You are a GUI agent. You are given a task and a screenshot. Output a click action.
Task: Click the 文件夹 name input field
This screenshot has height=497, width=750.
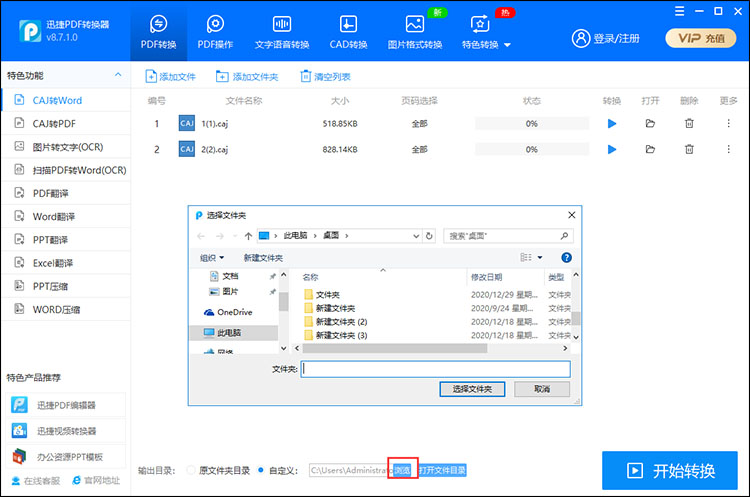point(435,369)
